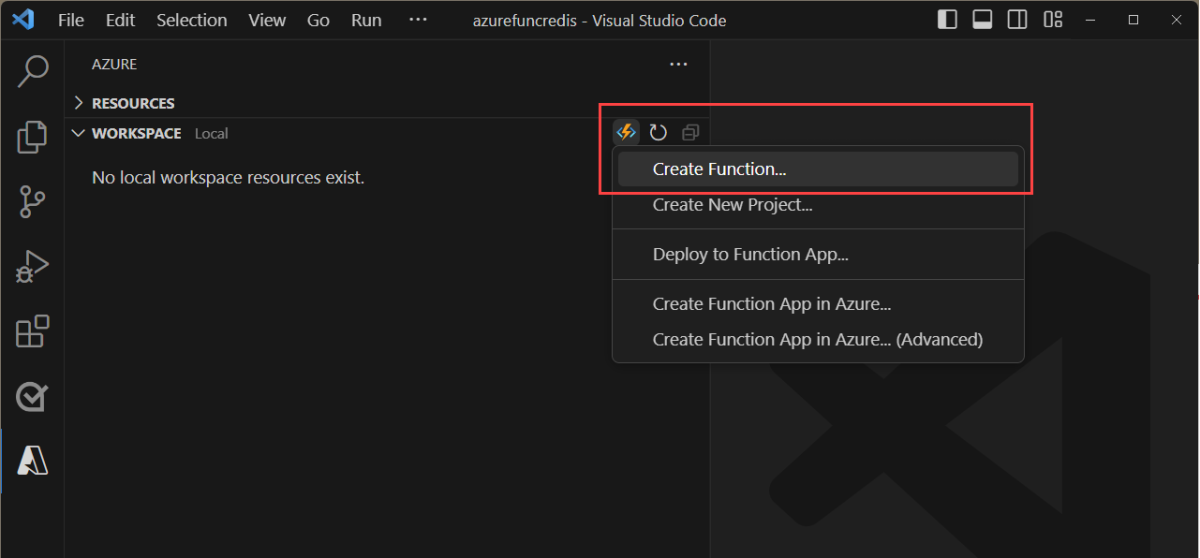
Task: Click the Azure icon in activity bar
Action: [33, 460]
